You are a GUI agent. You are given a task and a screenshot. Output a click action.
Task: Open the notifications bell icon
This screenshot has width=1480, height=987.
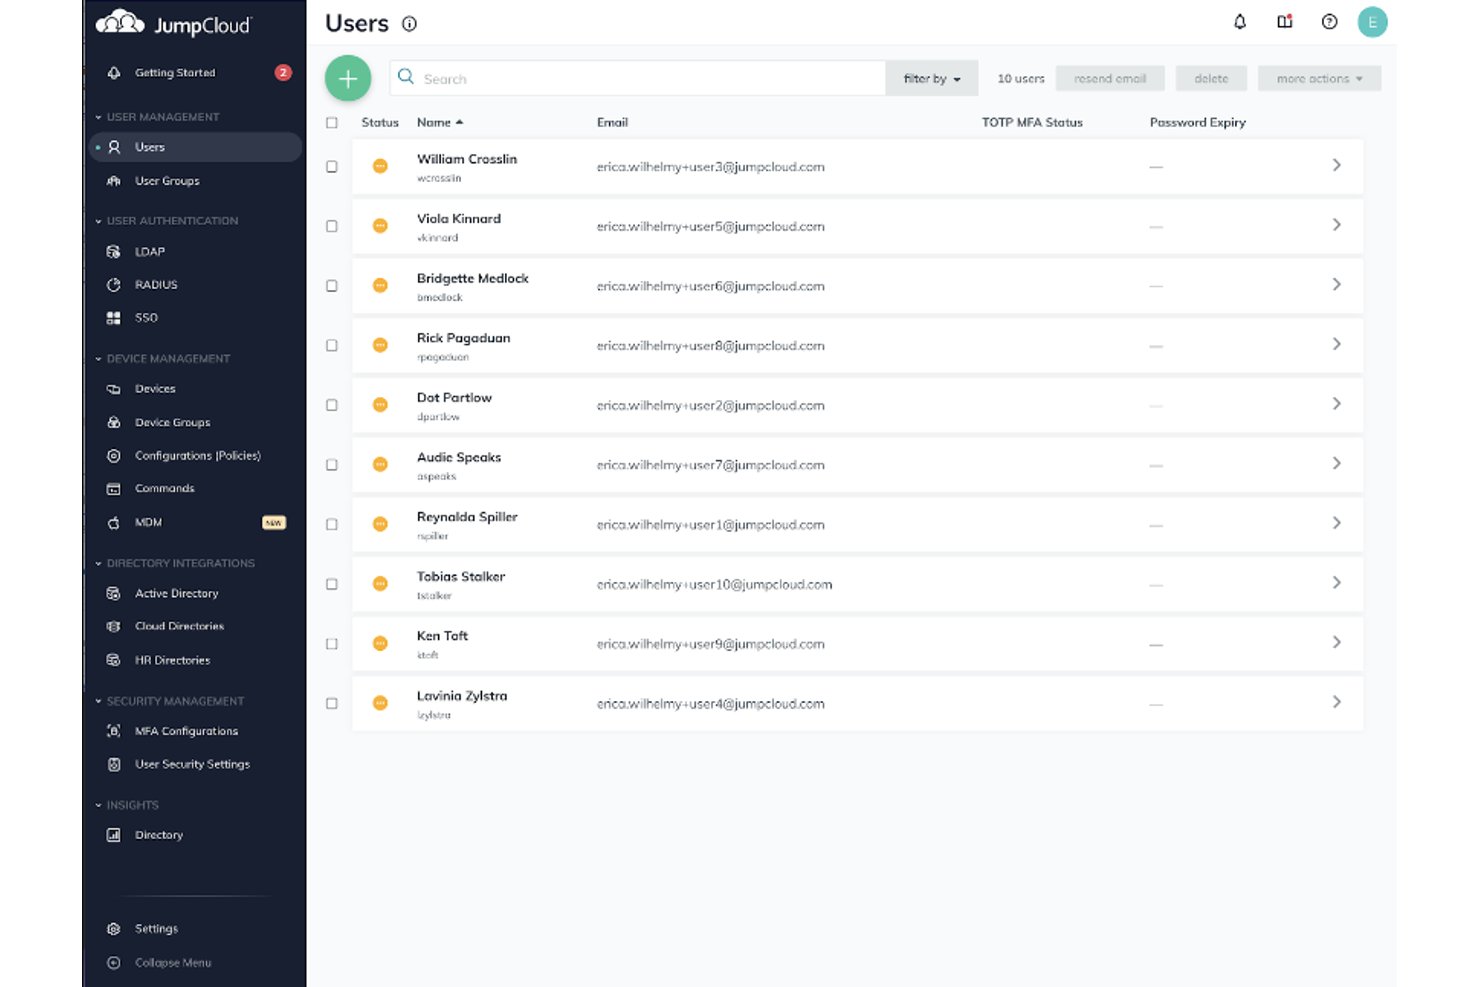pyautogui.click(x=1240, y=22)
